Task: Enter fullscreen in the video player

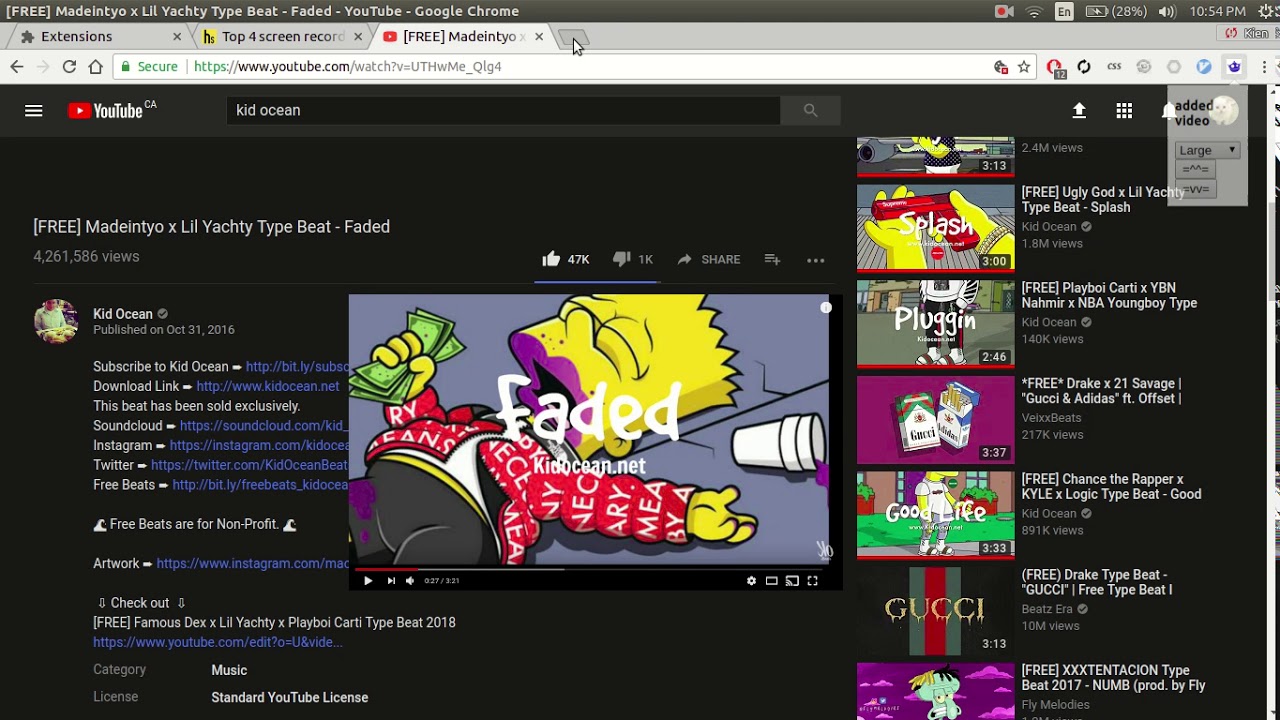Action: tap(812, 580)
